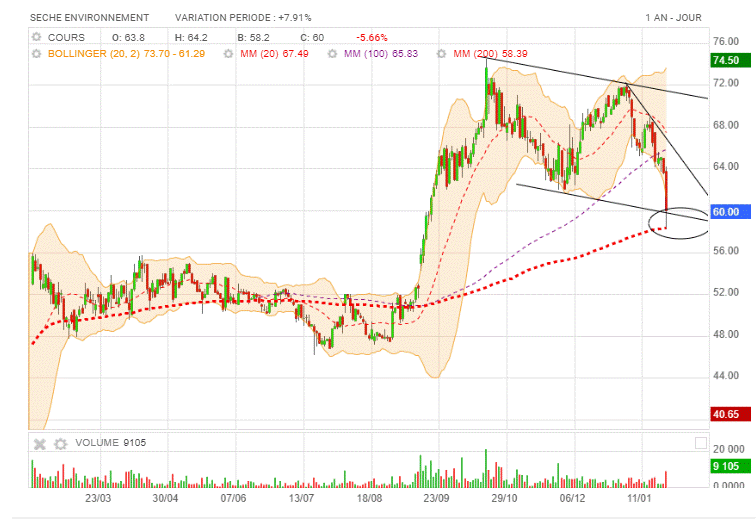Image resolution: width=756 pixels, height=519 pixels.
Task: Click the 18/08 date axis label
Action: [x=369, y=498]
